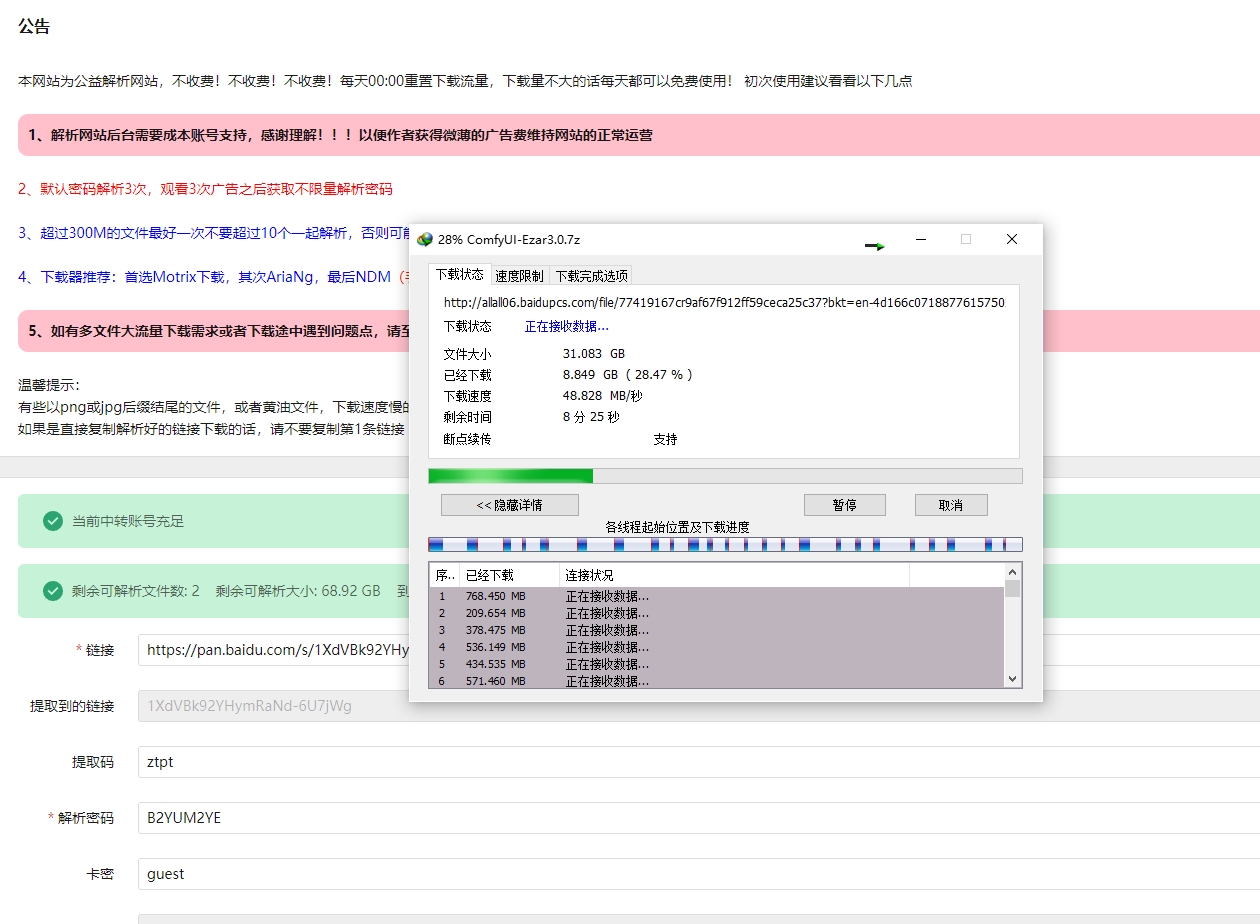Minimize the IDM download window
This screenshot has width=1260, height=924.
(x=919, y=239)
